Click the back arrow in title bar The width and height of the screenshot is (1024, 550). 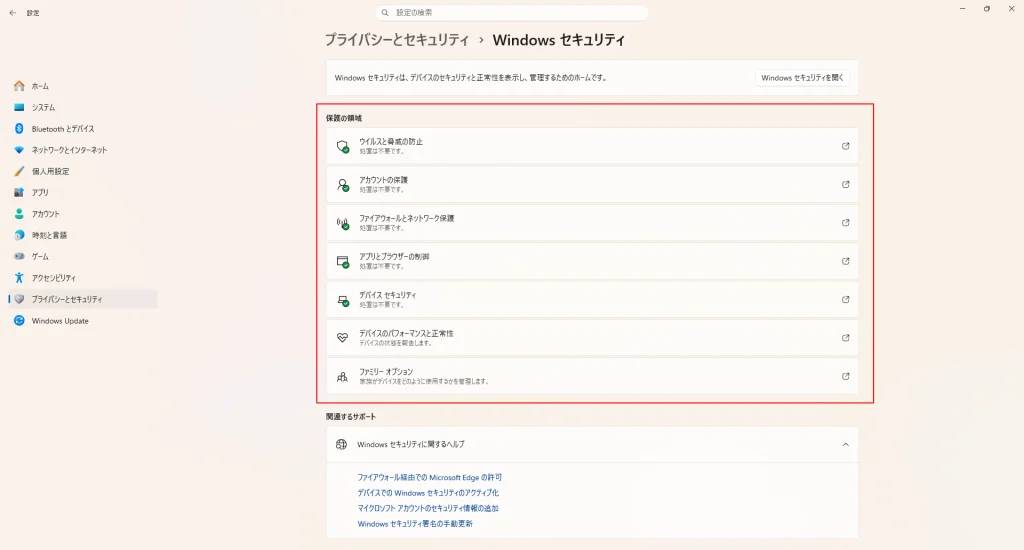tap(12, 12)
